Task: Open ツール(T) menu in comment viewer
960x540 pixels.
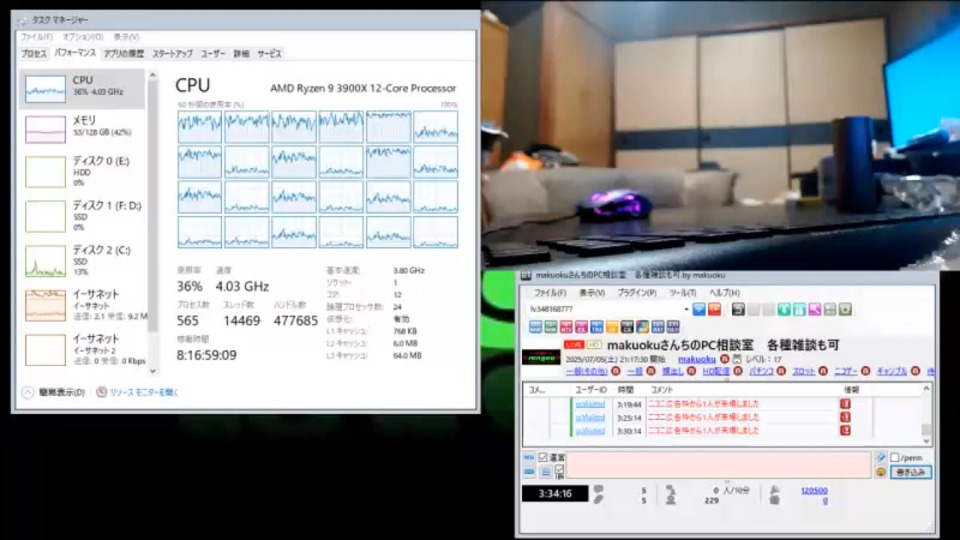Action: point(683,293)
